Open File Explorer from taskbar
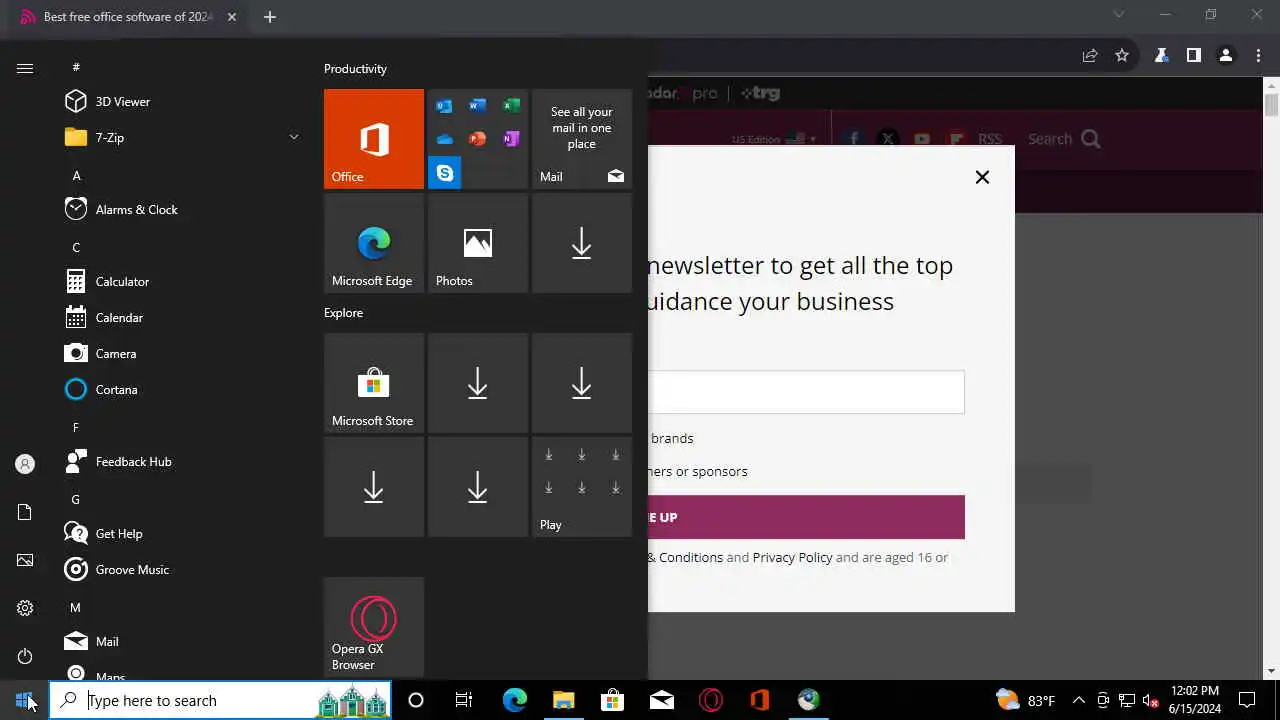This screenshot has height=720, width=1280. tap(564, 700)
